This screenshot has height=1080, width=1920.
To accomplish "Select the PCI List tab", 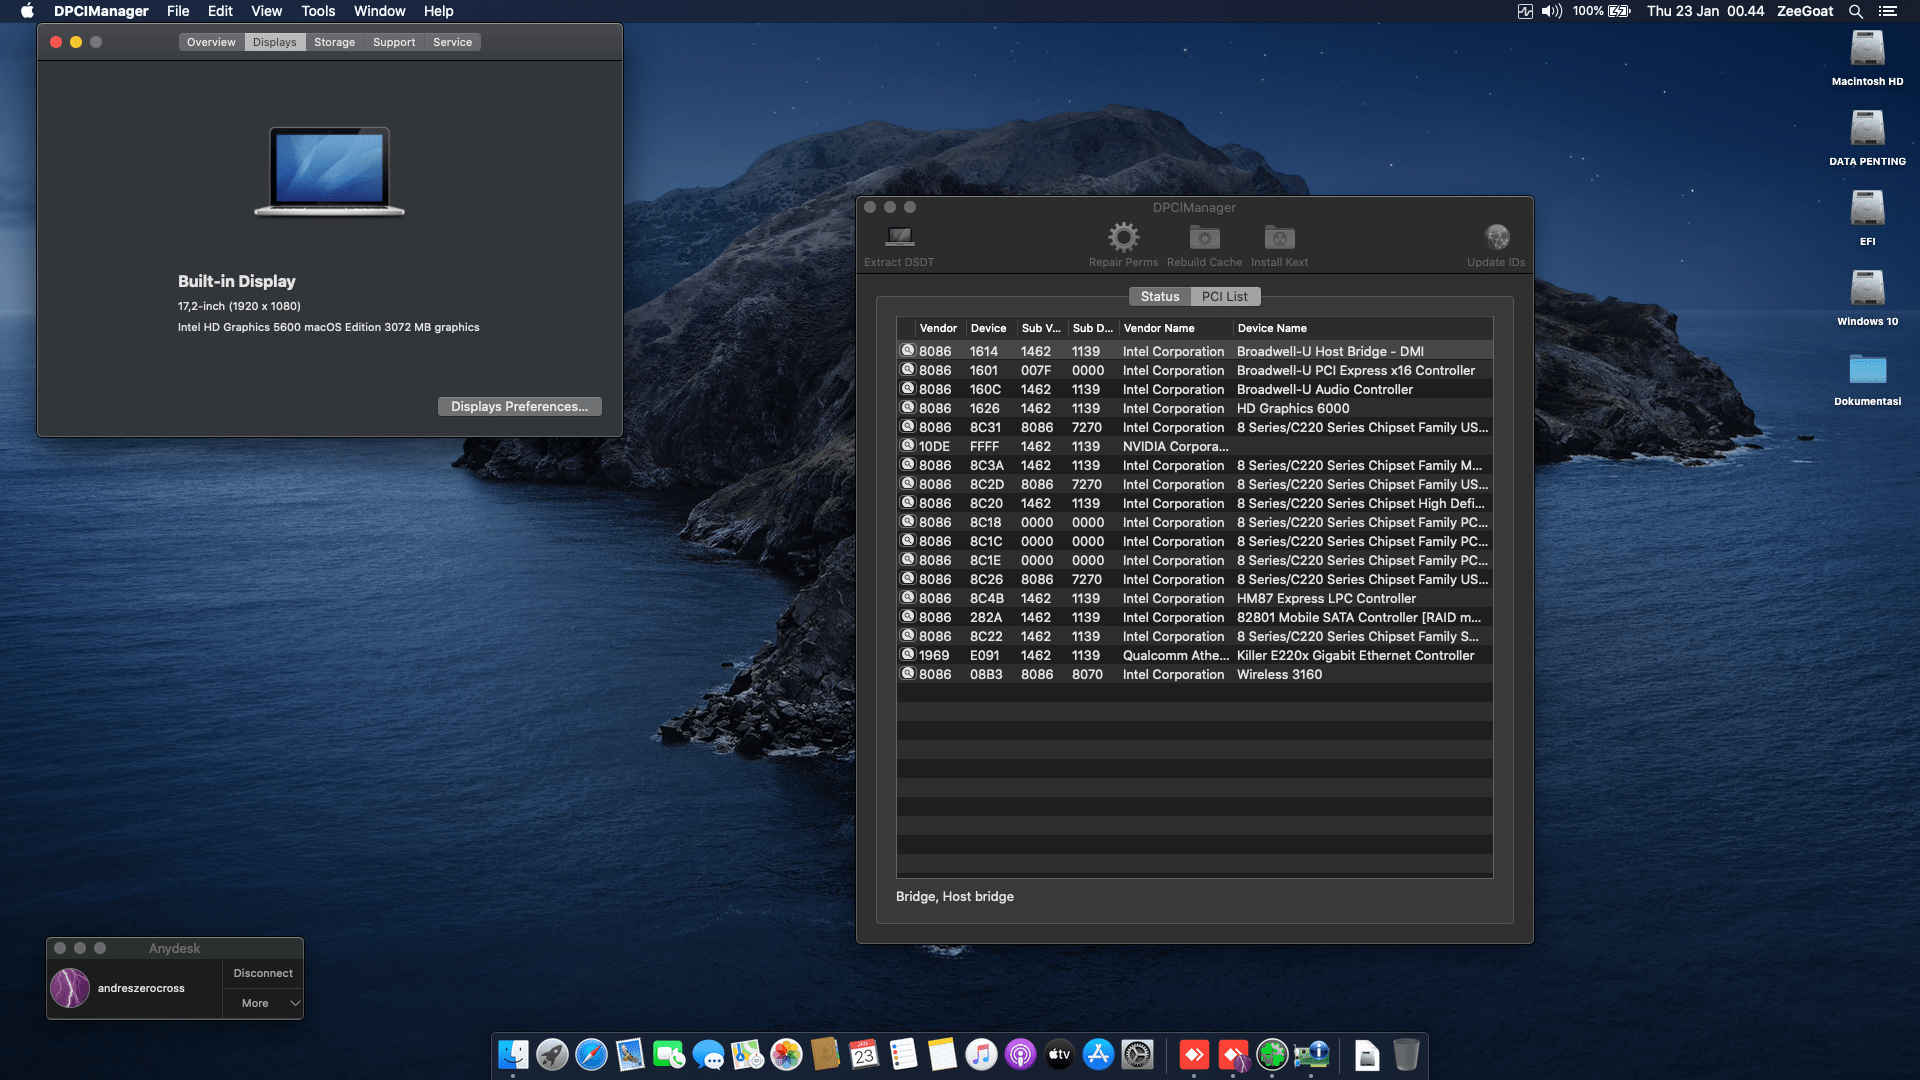I will pos(1224,296).
